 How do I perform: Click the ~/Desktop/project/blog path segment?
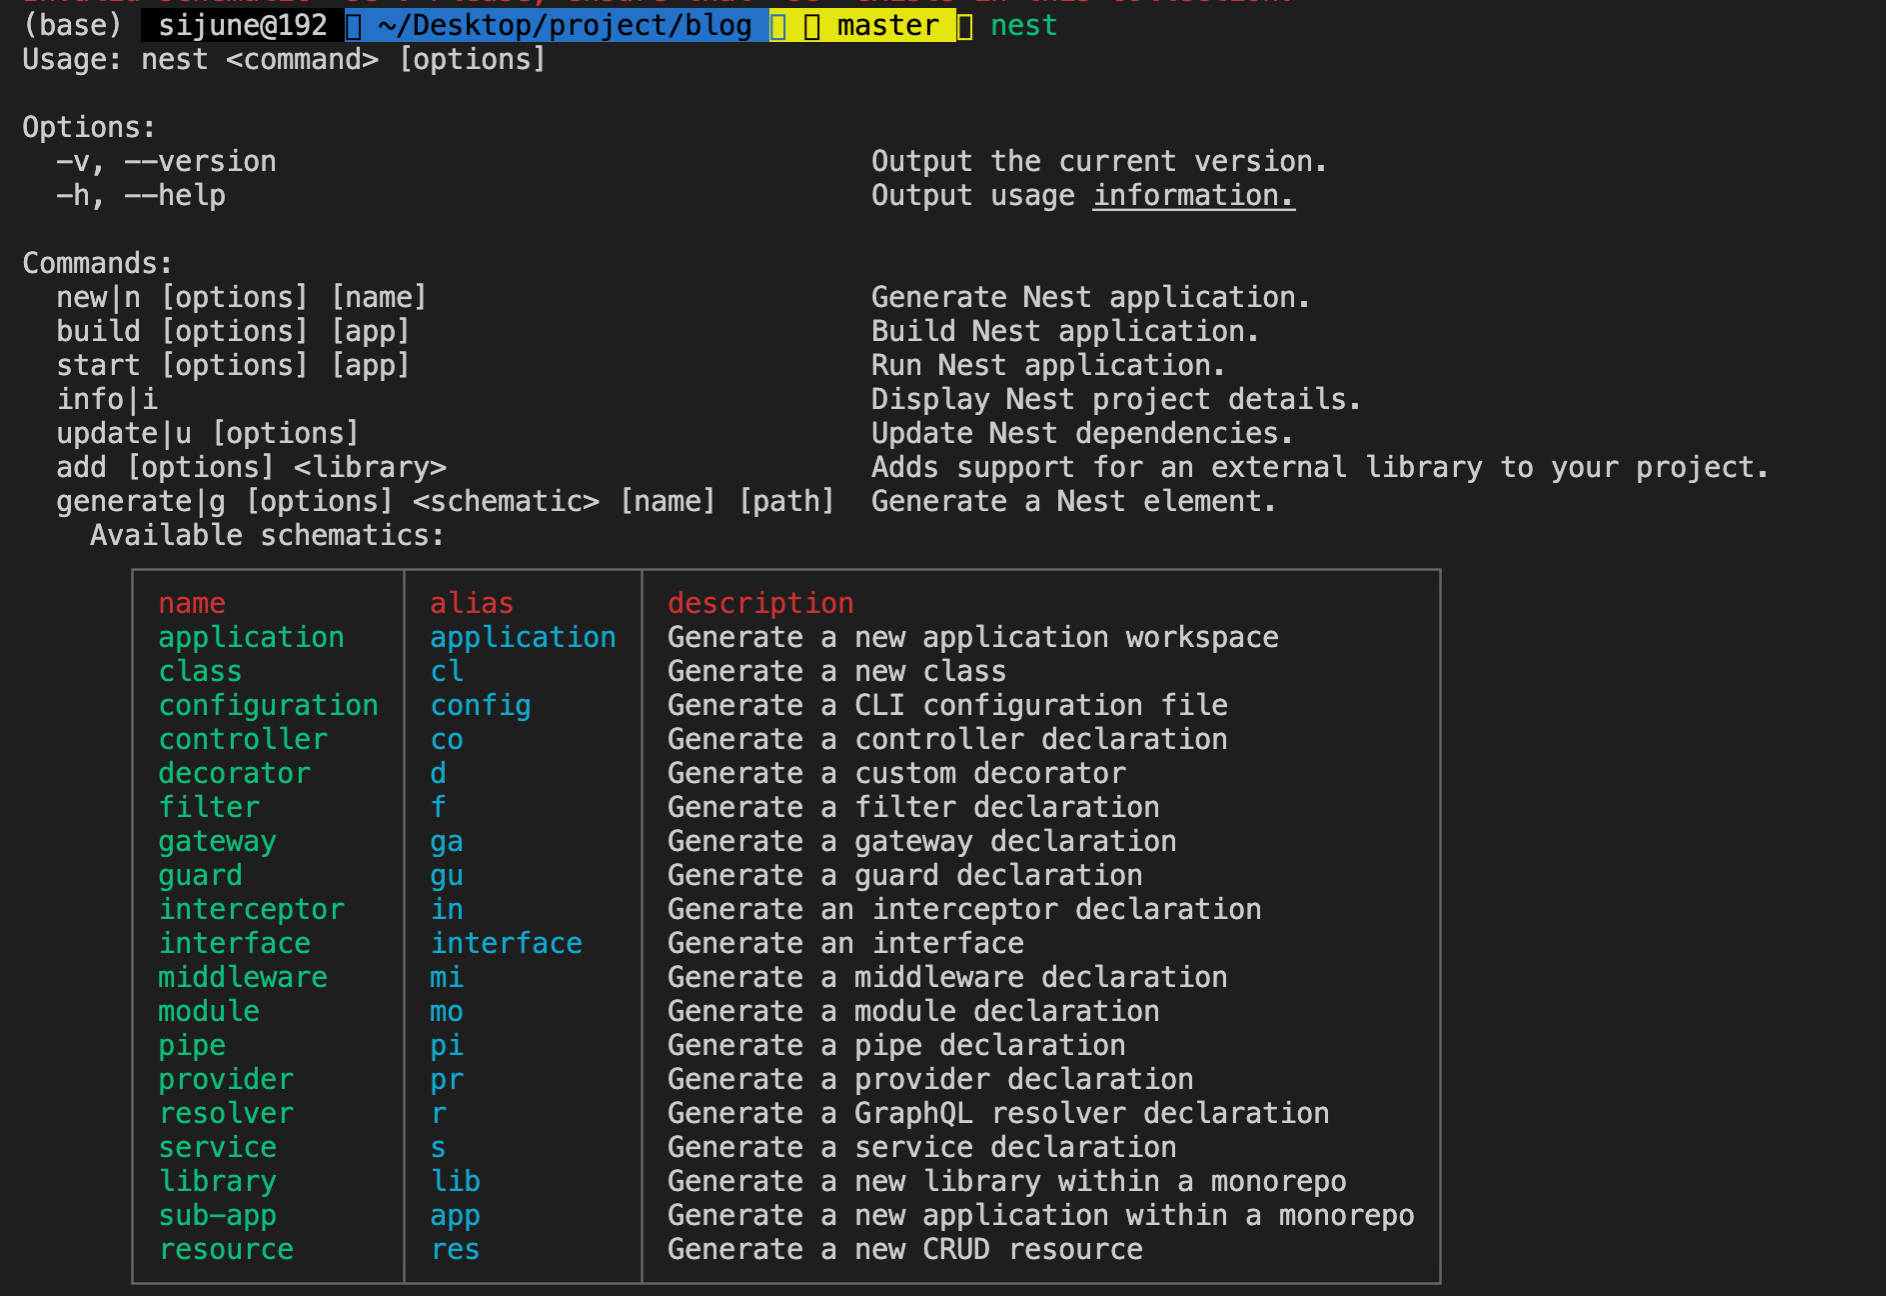tap(565, 25)
